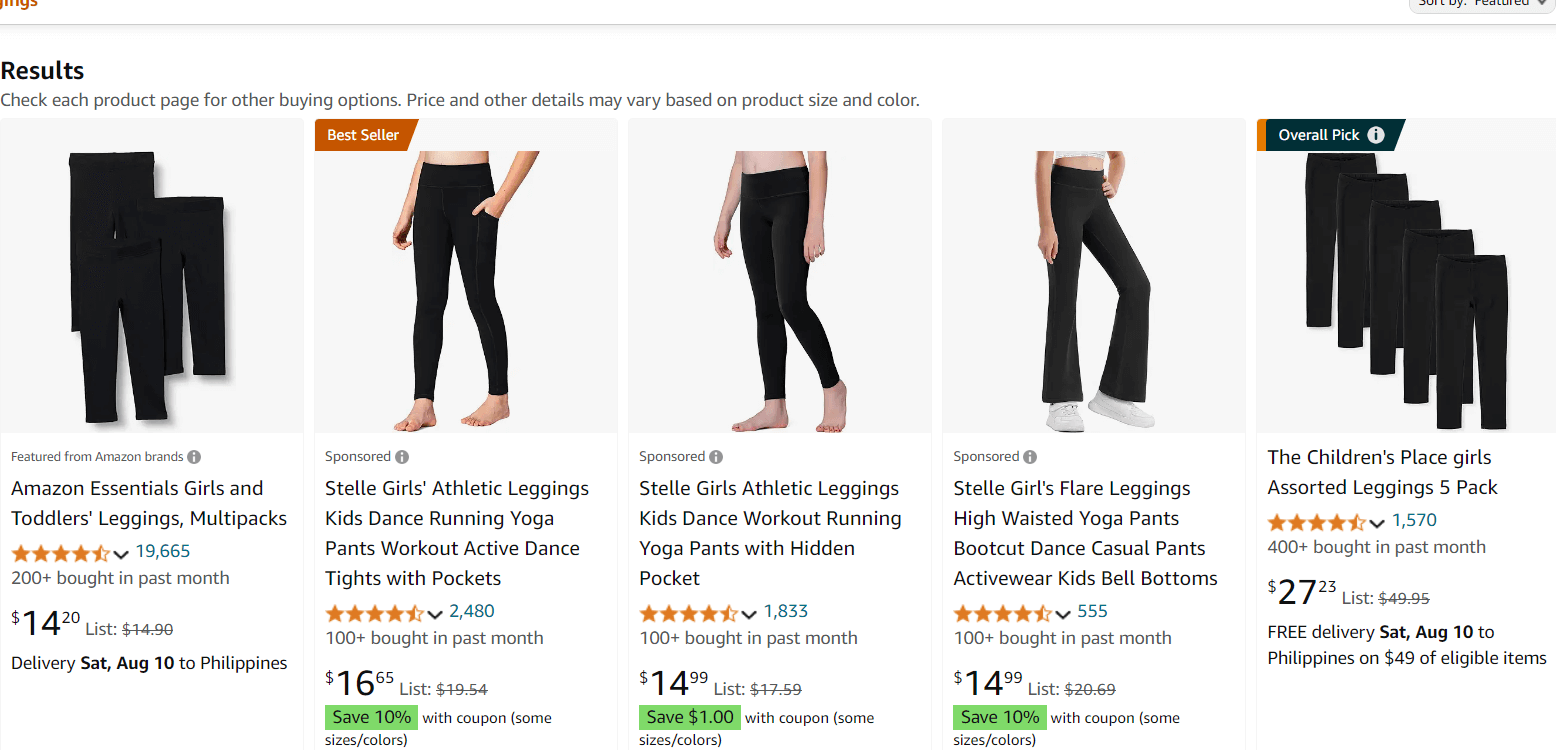This screenshot has height=750, width=1556.
Task: Click Save $1.00 coupon badge
Action: pos(689,717)
